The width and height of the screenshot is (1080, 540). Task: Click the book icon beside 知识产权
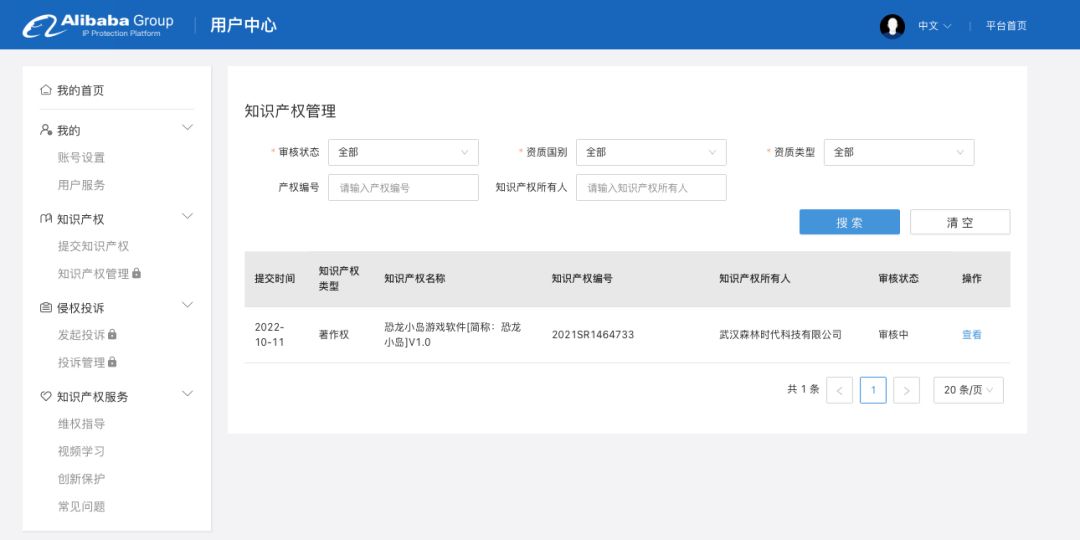click(x=45, y=219)
